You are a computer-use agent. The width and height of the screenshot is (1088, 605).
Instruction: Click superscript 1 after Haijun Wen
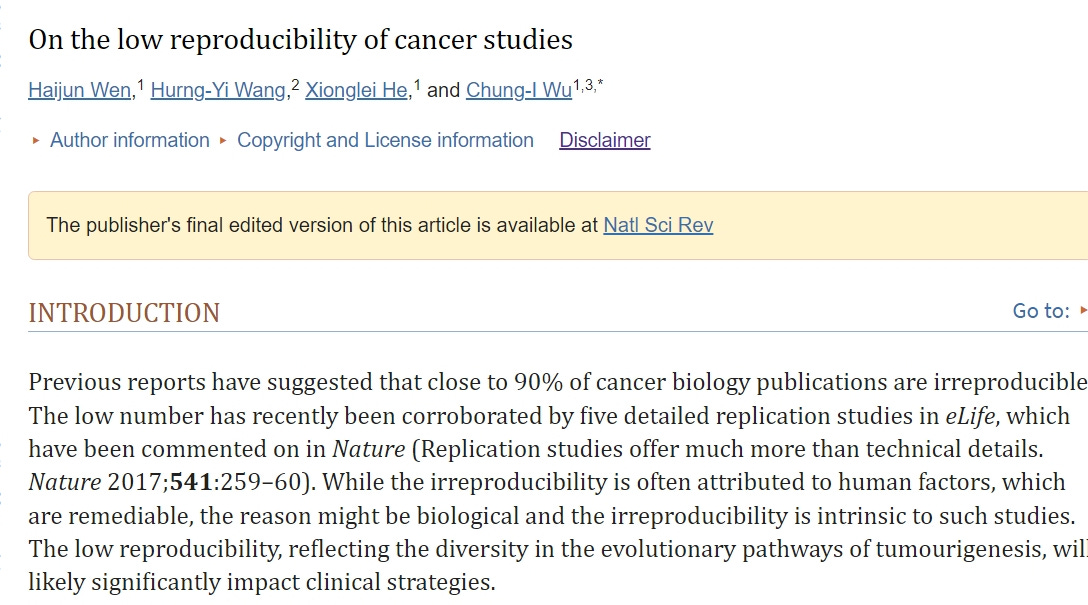[140, 85]
